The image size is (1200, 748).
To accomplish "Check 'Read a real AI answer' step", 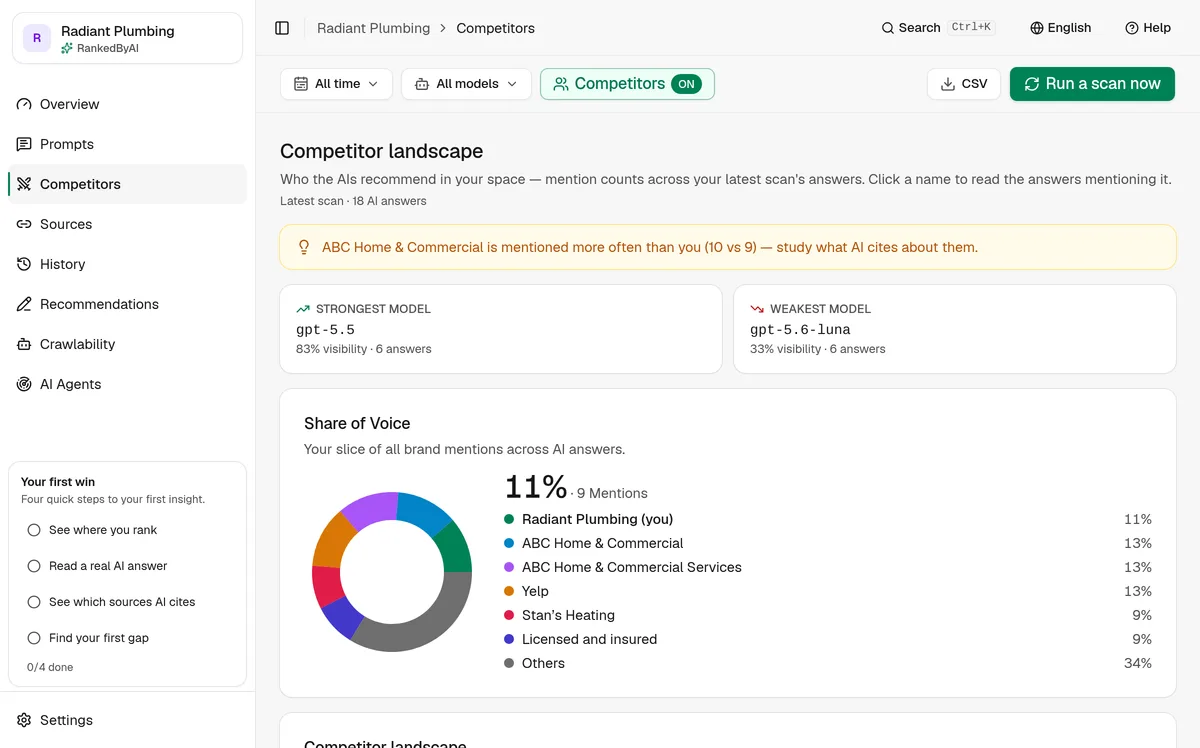I will tap(35, 566).
